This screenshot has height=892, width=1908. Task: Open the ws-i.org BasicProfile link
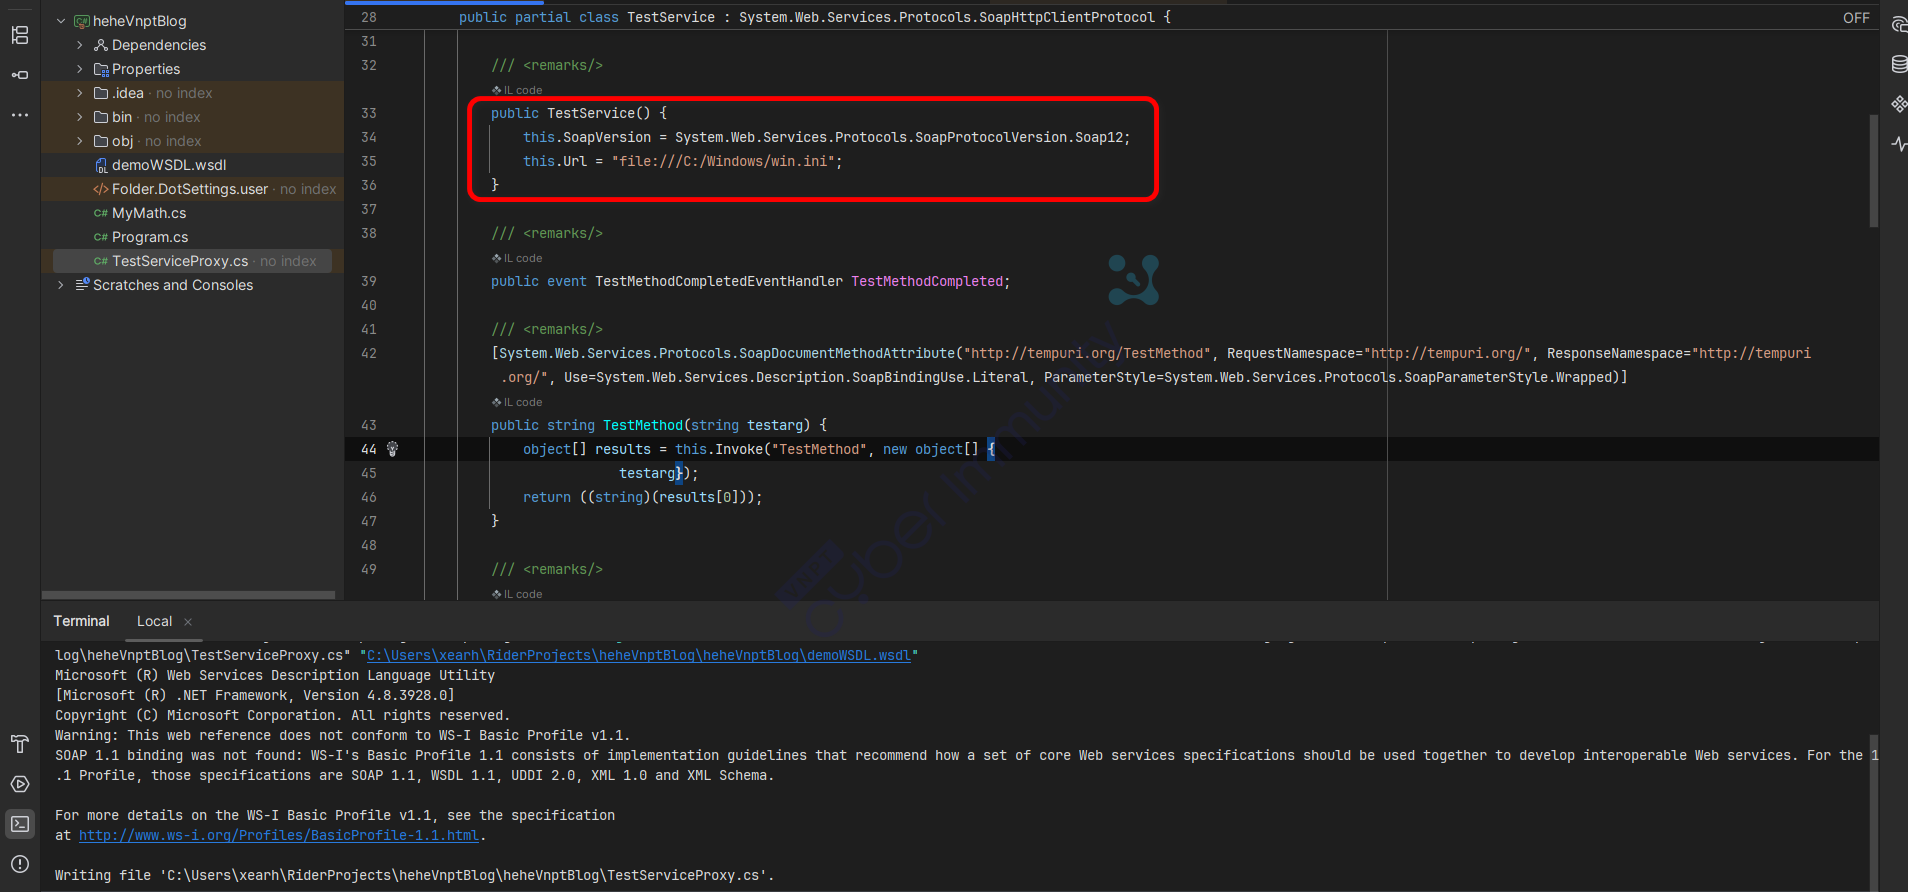[x=279, y=836]
